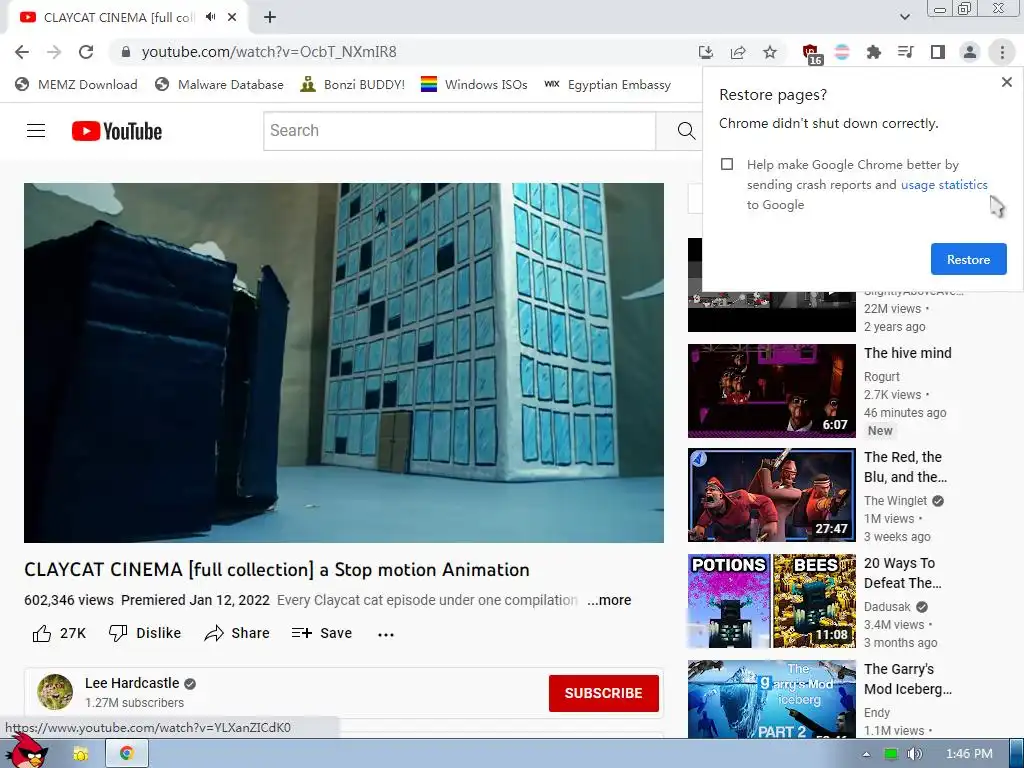
Task: Share the video
Action: point(237,633)
